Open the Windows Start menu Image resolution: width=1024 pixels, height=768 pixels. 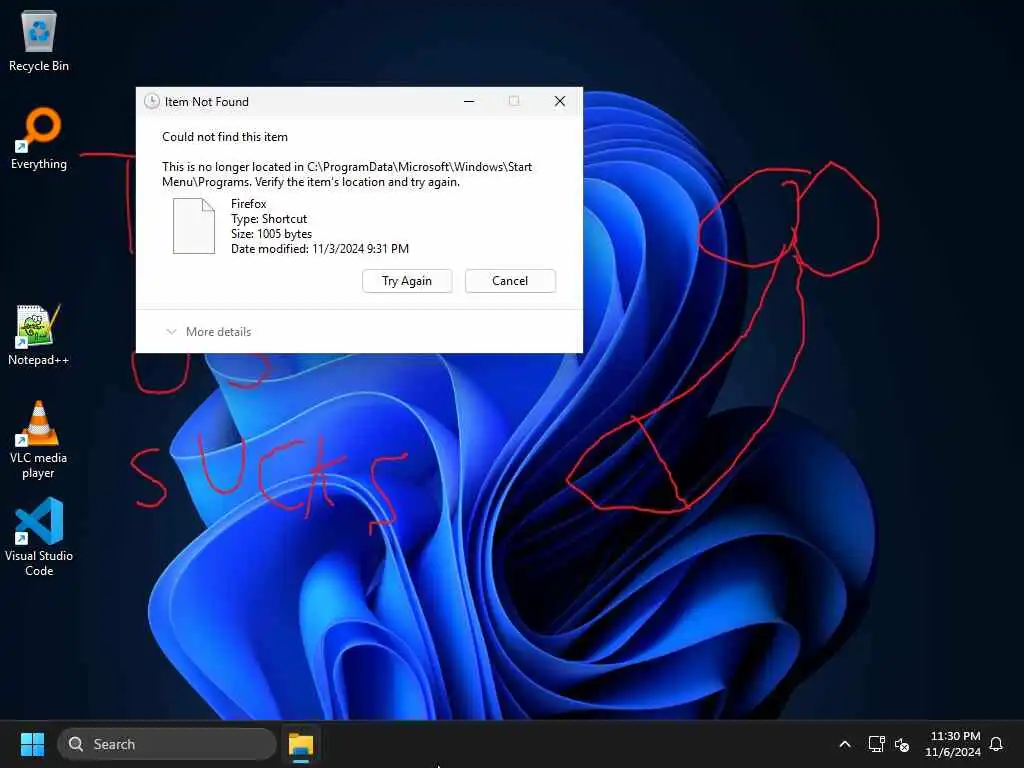click(x=32, y=744)
